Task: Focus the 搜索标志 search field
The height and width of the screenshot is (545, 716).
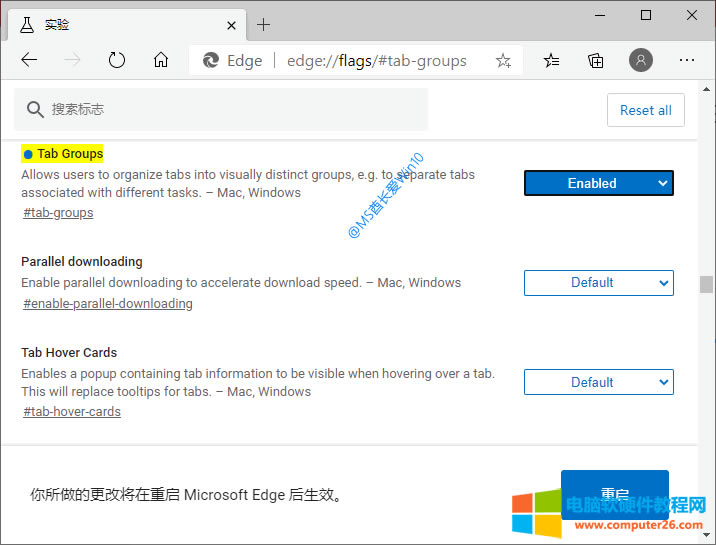Action: (221, 110)
